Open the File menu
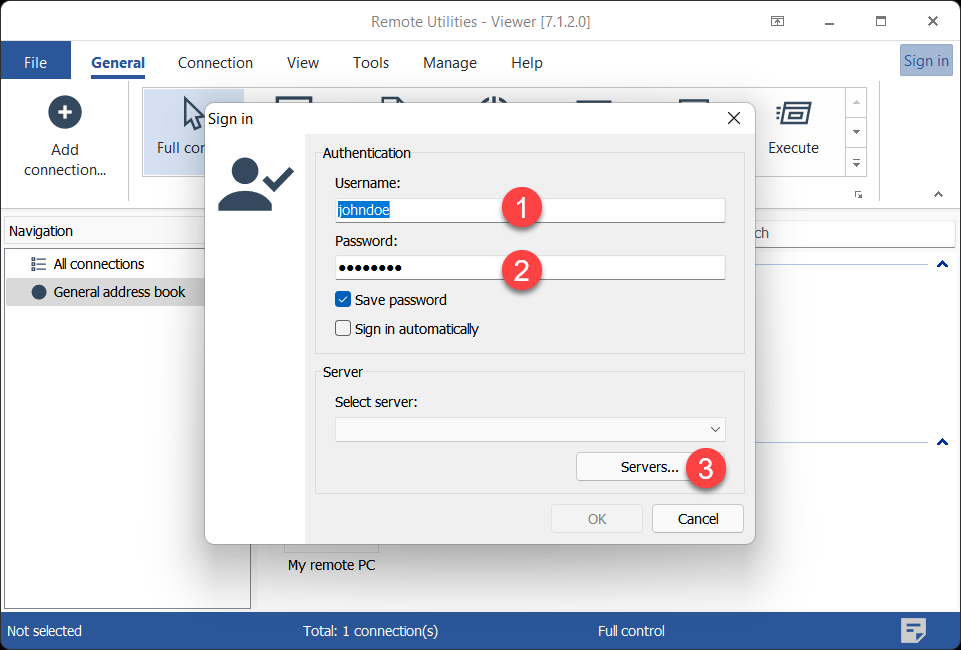961x650 pixels. pyautogui.click(x=35, y=62)
